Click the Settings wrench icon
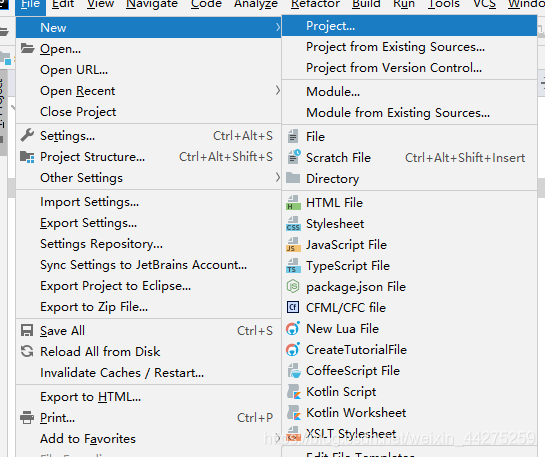This screenshot has height=457, width=545. tap(27, 135)
